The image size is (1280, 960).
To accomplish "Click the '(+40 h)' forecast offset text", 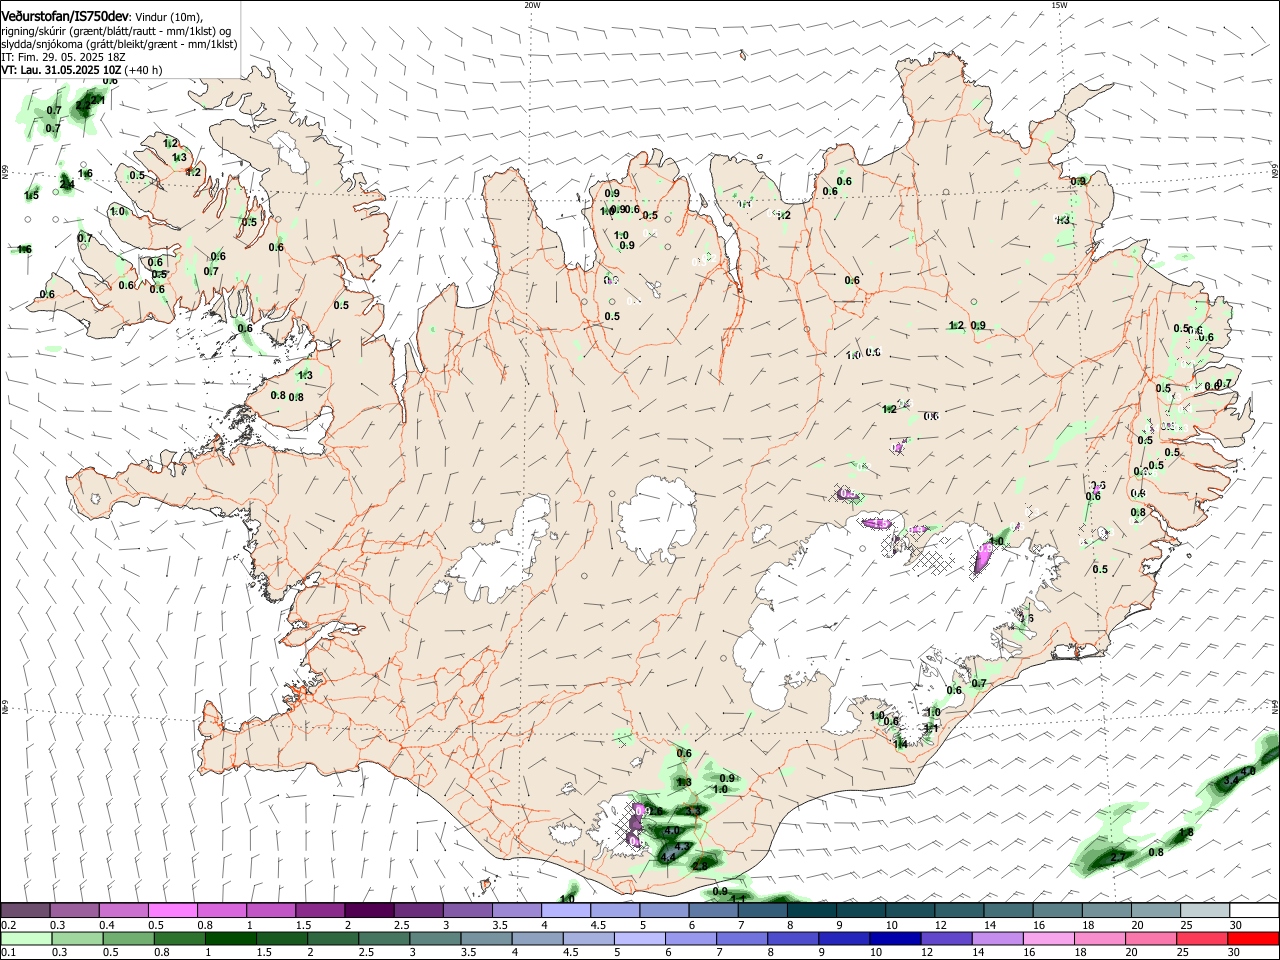I will (144, 71).
